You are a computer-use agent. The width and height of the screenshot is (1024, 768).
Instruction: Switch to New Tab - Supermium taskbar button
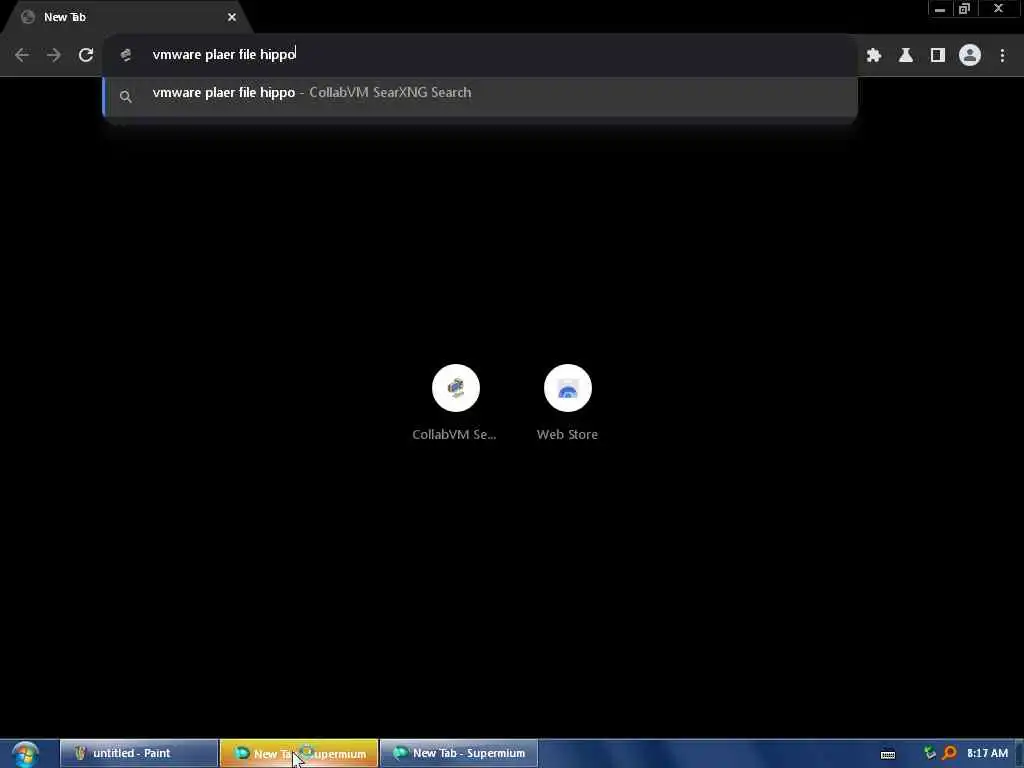[x=459, y=754]
